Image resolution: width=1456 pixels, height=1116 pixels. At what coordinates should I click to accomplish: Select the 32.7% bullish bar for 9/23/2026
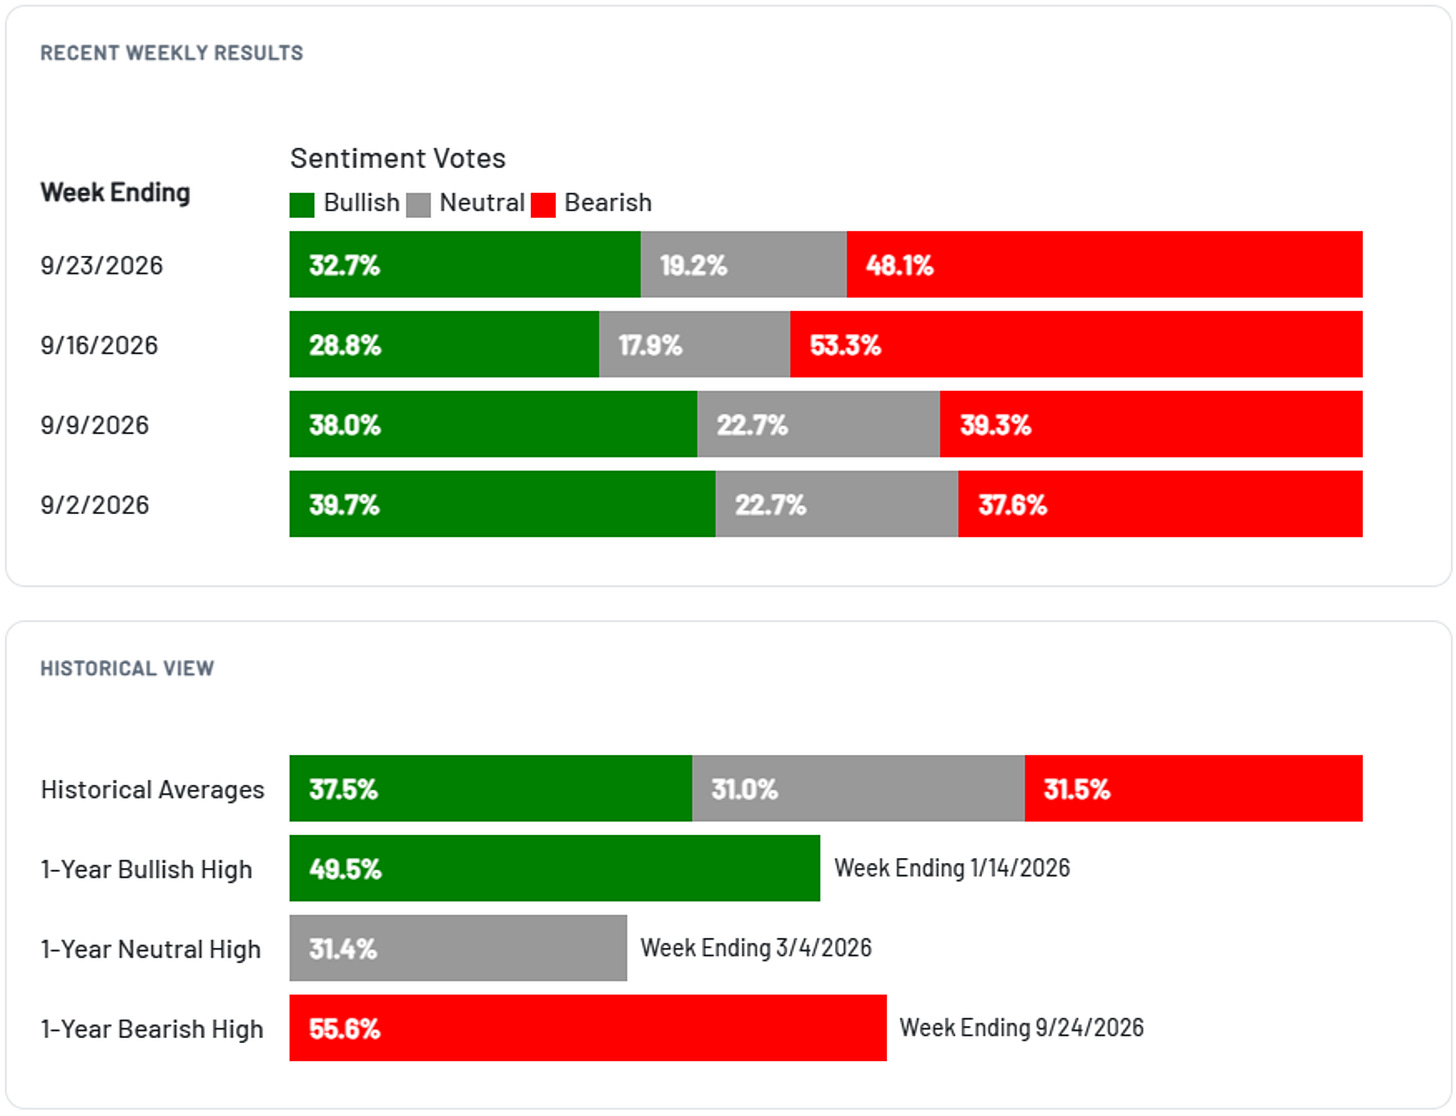pos(465,265)
